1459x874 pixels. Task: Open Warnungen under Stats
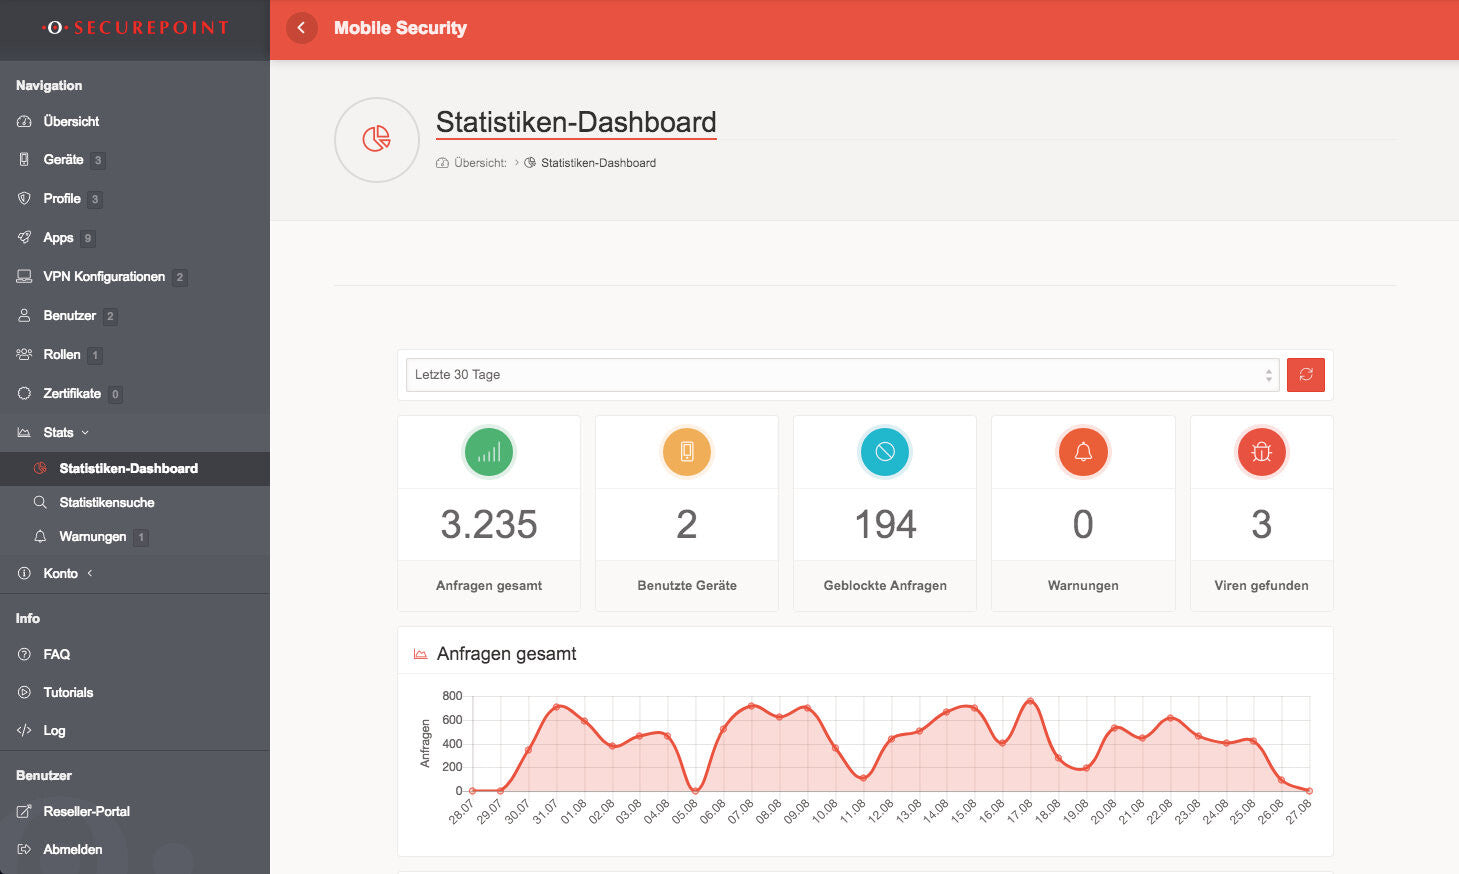[x=92, y=537]
